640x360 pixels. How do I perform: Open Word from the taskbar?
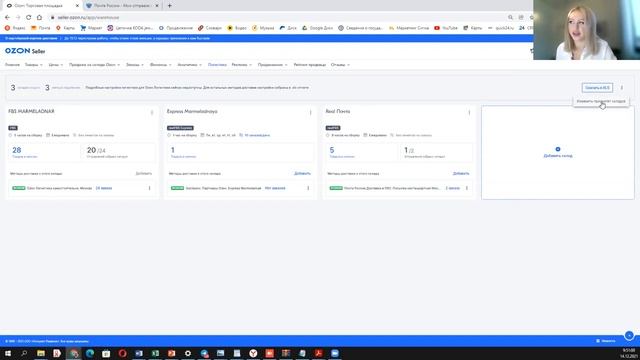(x=139, y=353)
